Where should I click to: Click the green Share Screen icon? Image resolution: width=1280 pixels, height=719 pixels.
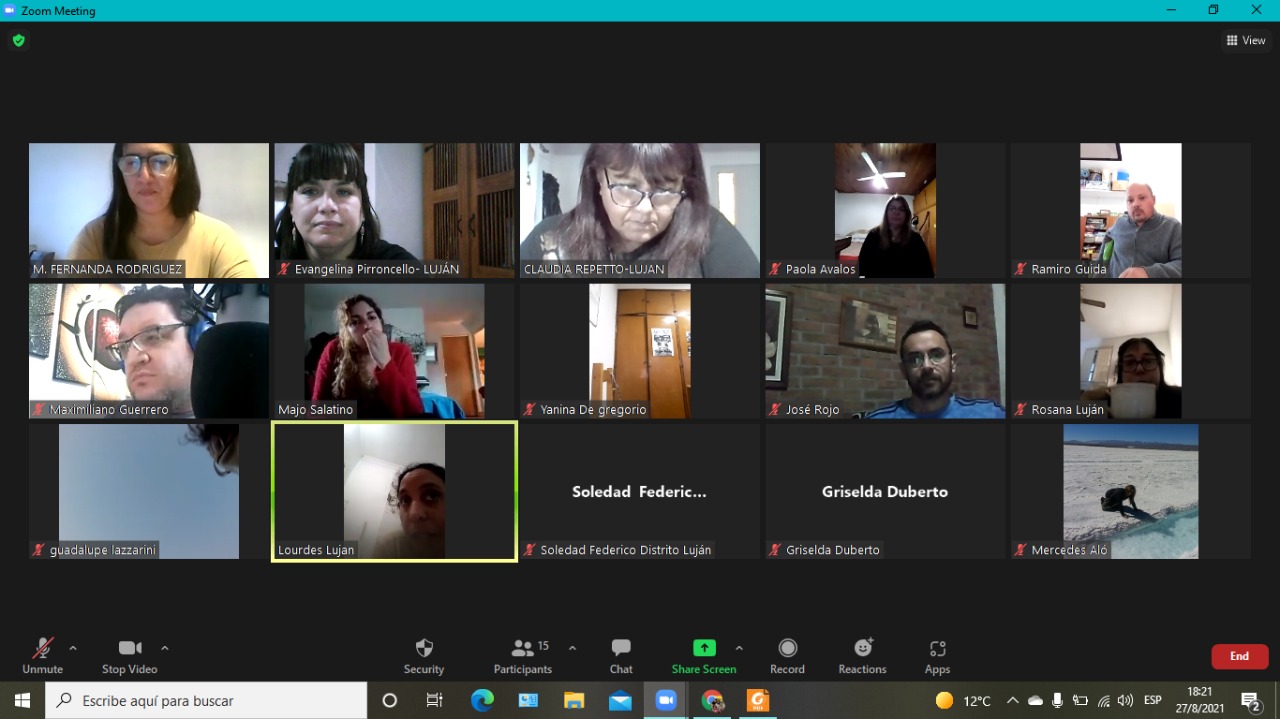(x=704, y=648)
